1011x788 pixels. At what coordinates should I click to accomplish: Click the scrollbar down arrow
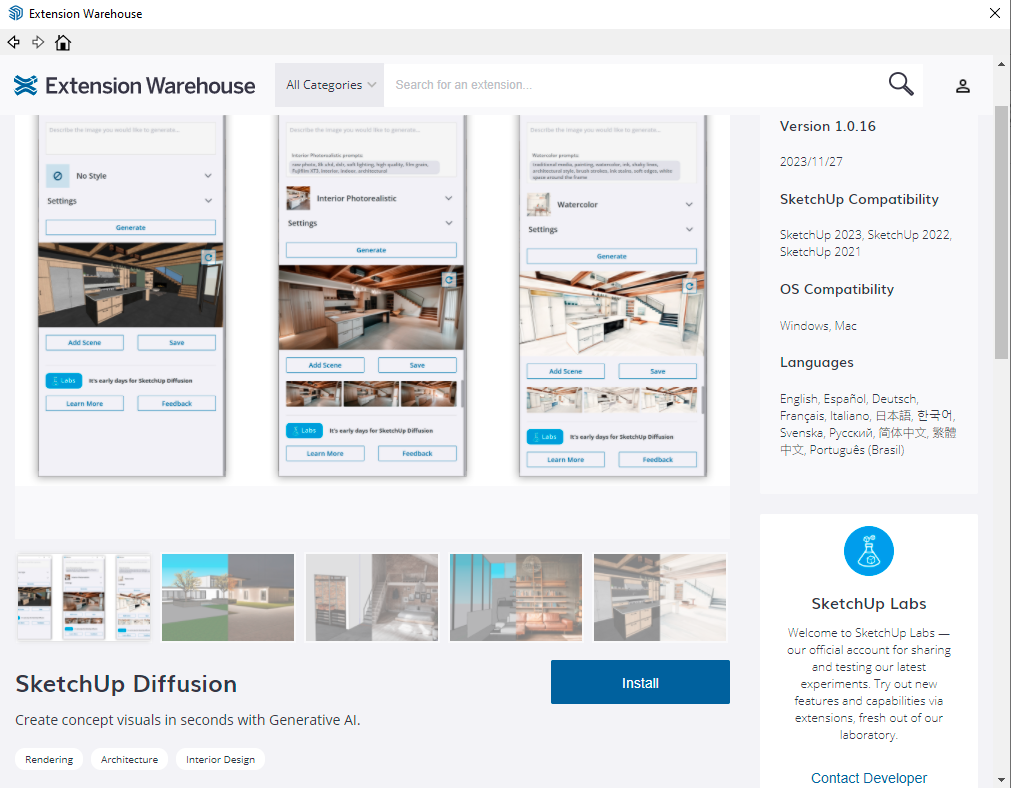1001,780
